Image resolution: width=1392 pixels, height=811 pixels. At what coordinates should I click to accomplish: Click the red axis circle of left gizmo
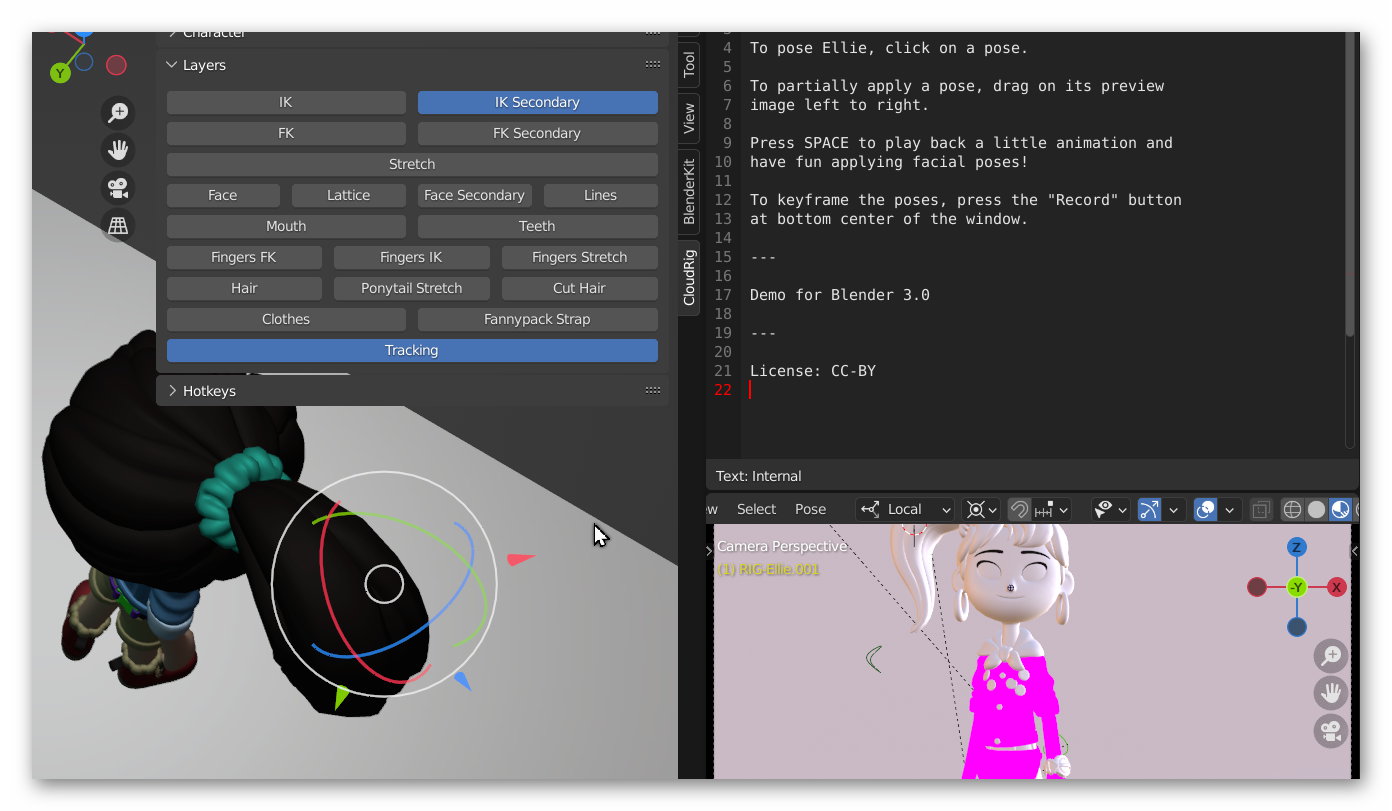pos(116,65)
